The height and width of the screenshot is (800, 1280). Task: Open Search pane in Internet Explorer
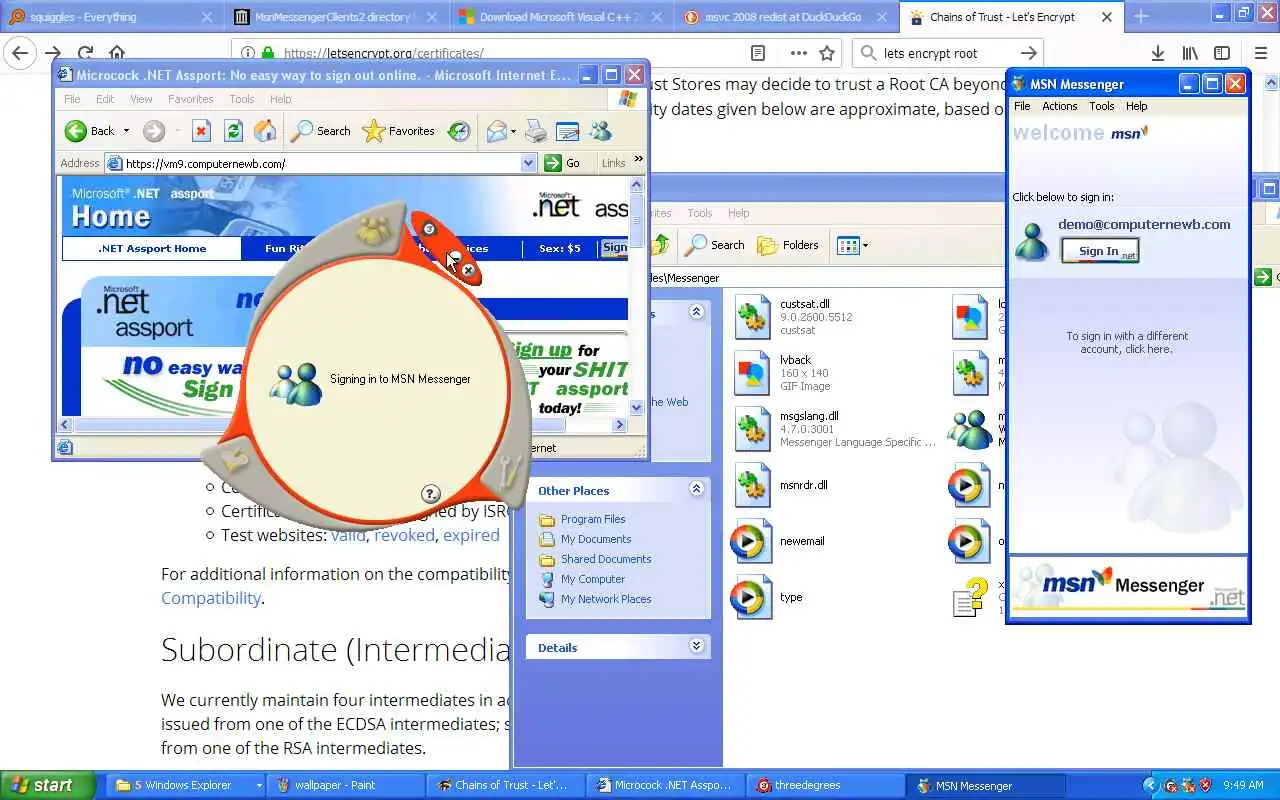click(x=320, y=131)
